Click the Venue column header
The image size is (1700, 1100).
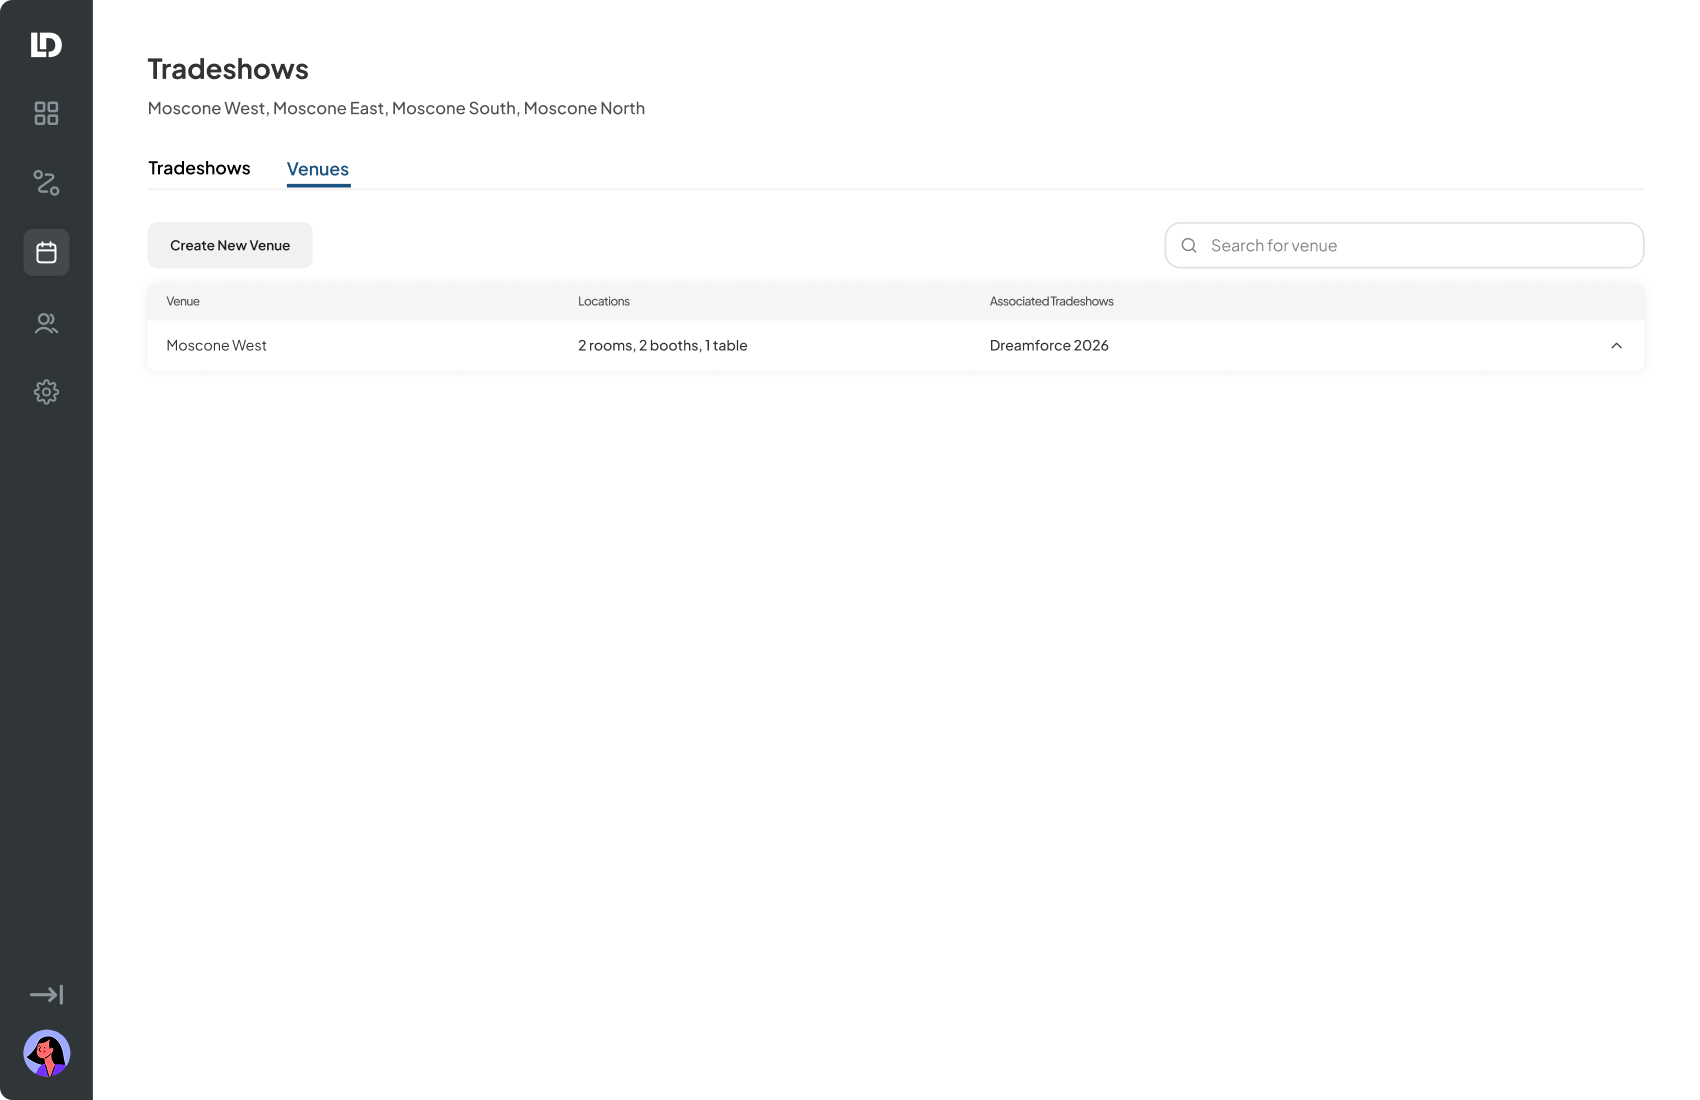coord(183,301)
